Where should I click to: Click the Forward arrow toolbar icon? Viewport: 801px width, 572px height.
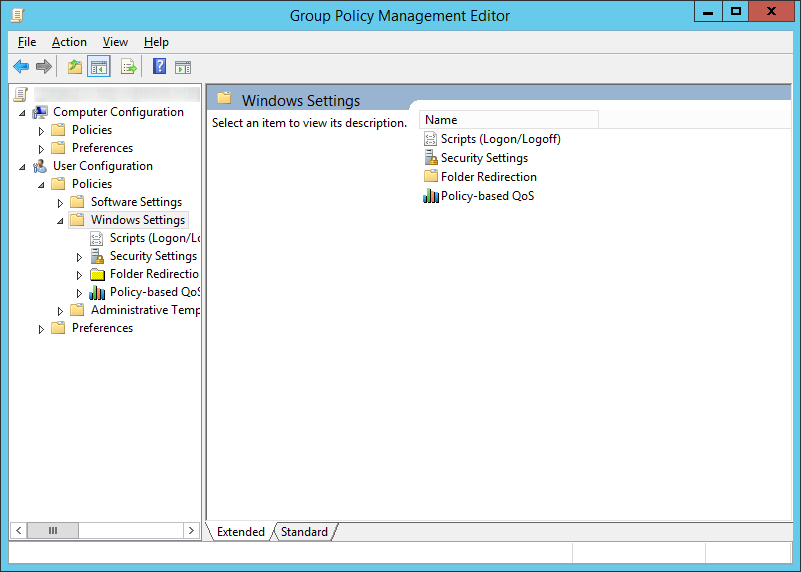[44, 66]
